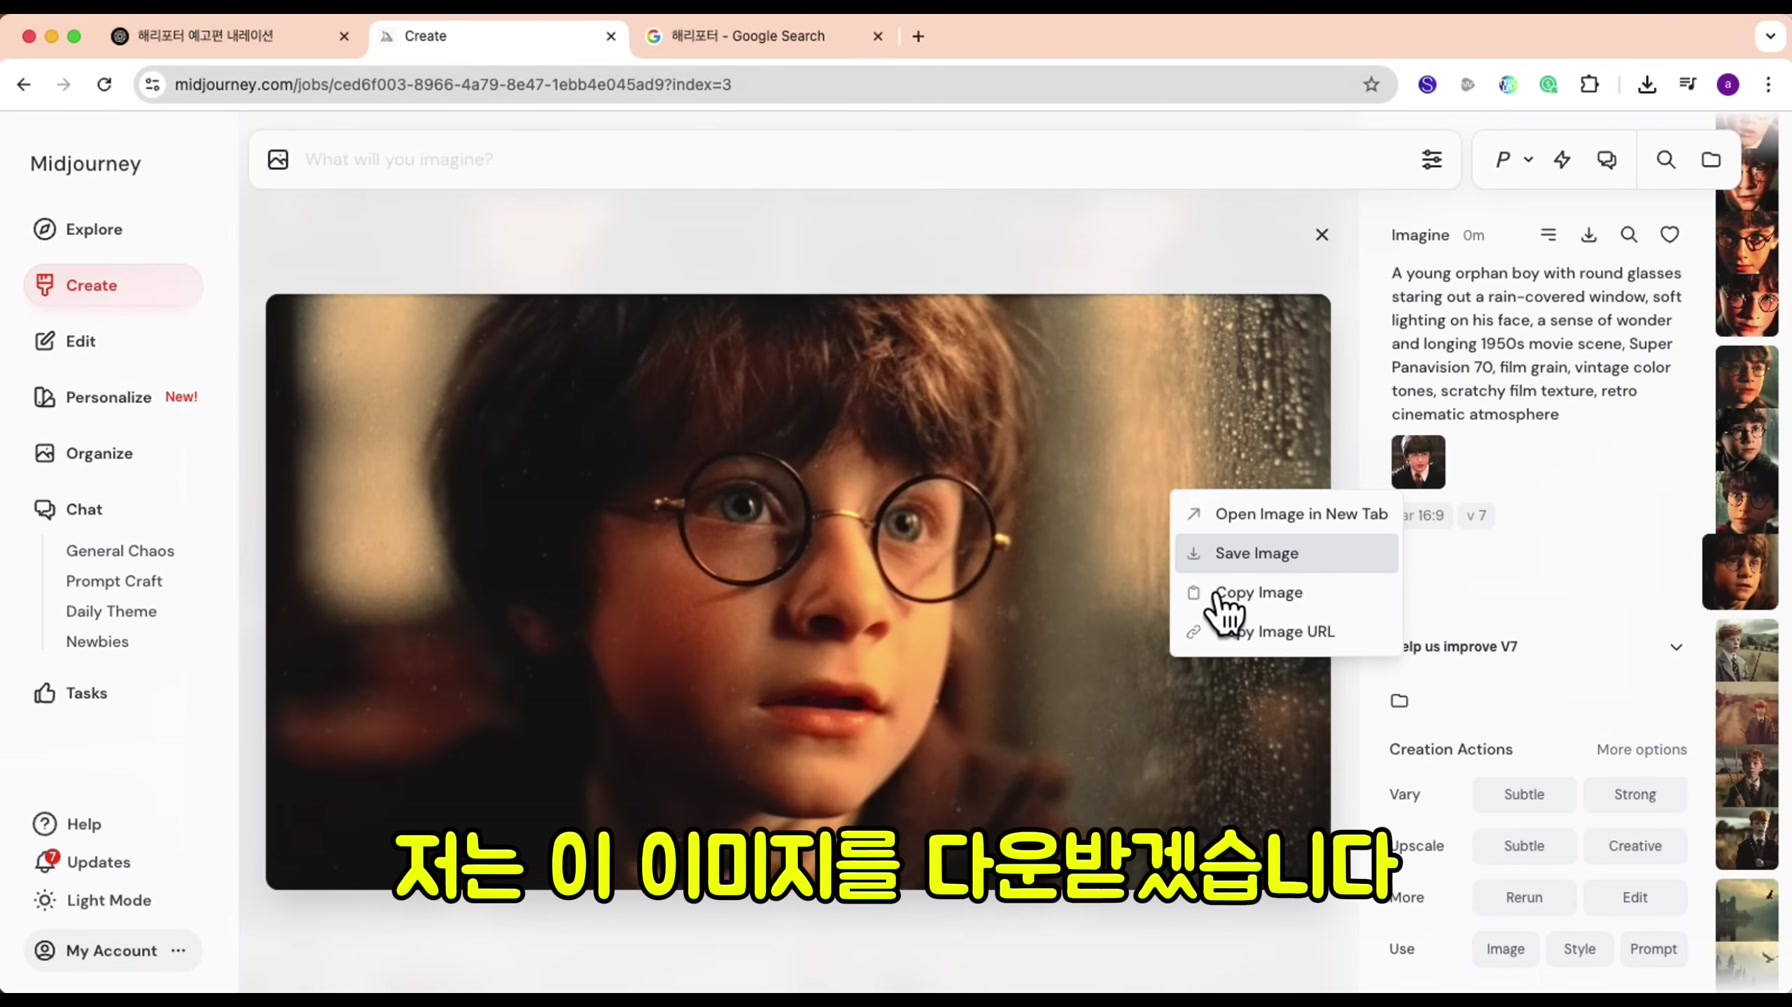Toggle Light Mode
The height and width of the screenshot is (1007, 1792).
pyautogui.click(x=92, y=900)
